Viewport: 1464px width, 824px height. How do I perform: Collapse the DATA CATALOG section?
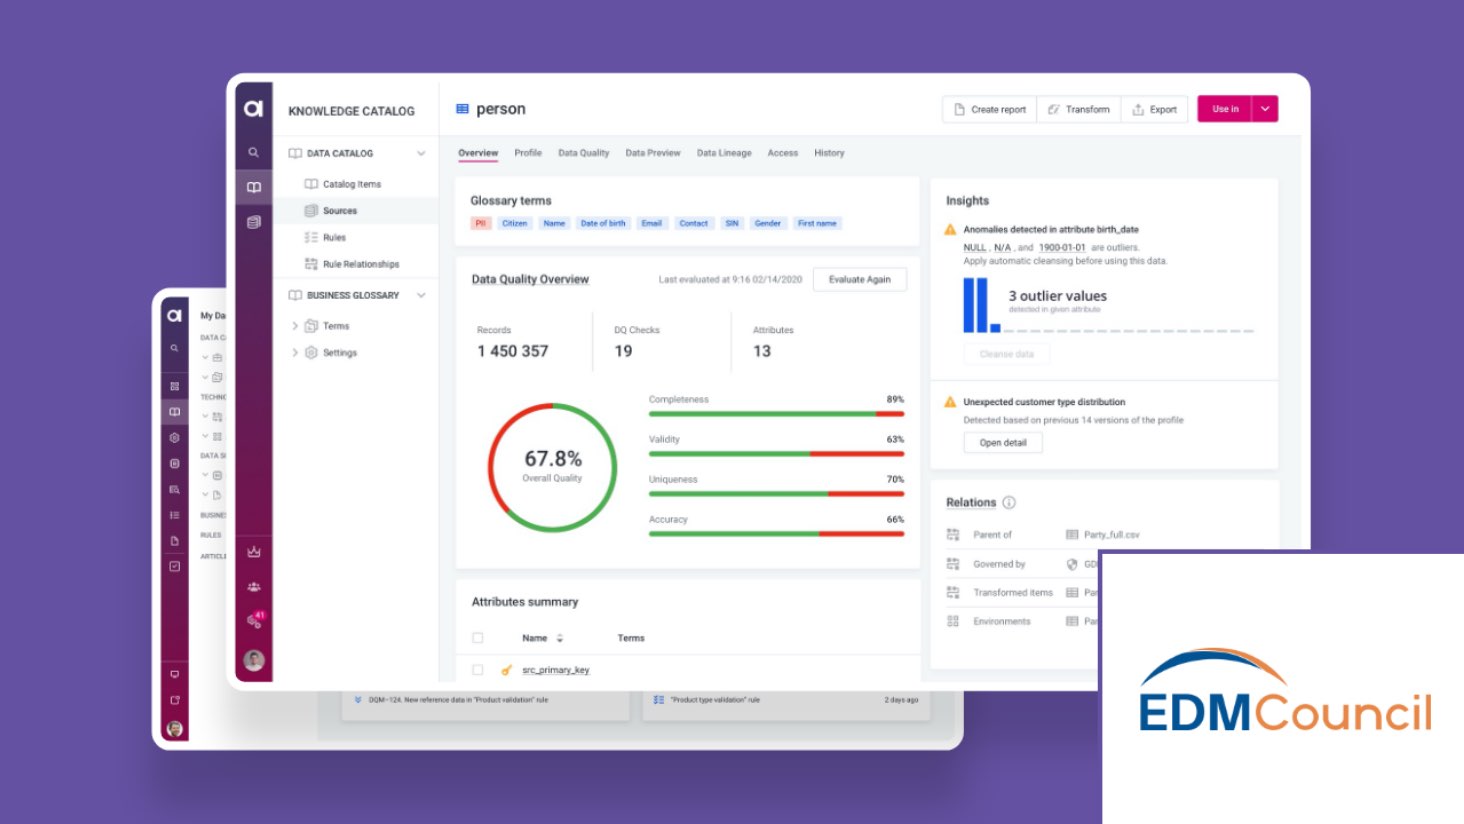(x=420, y=153)
